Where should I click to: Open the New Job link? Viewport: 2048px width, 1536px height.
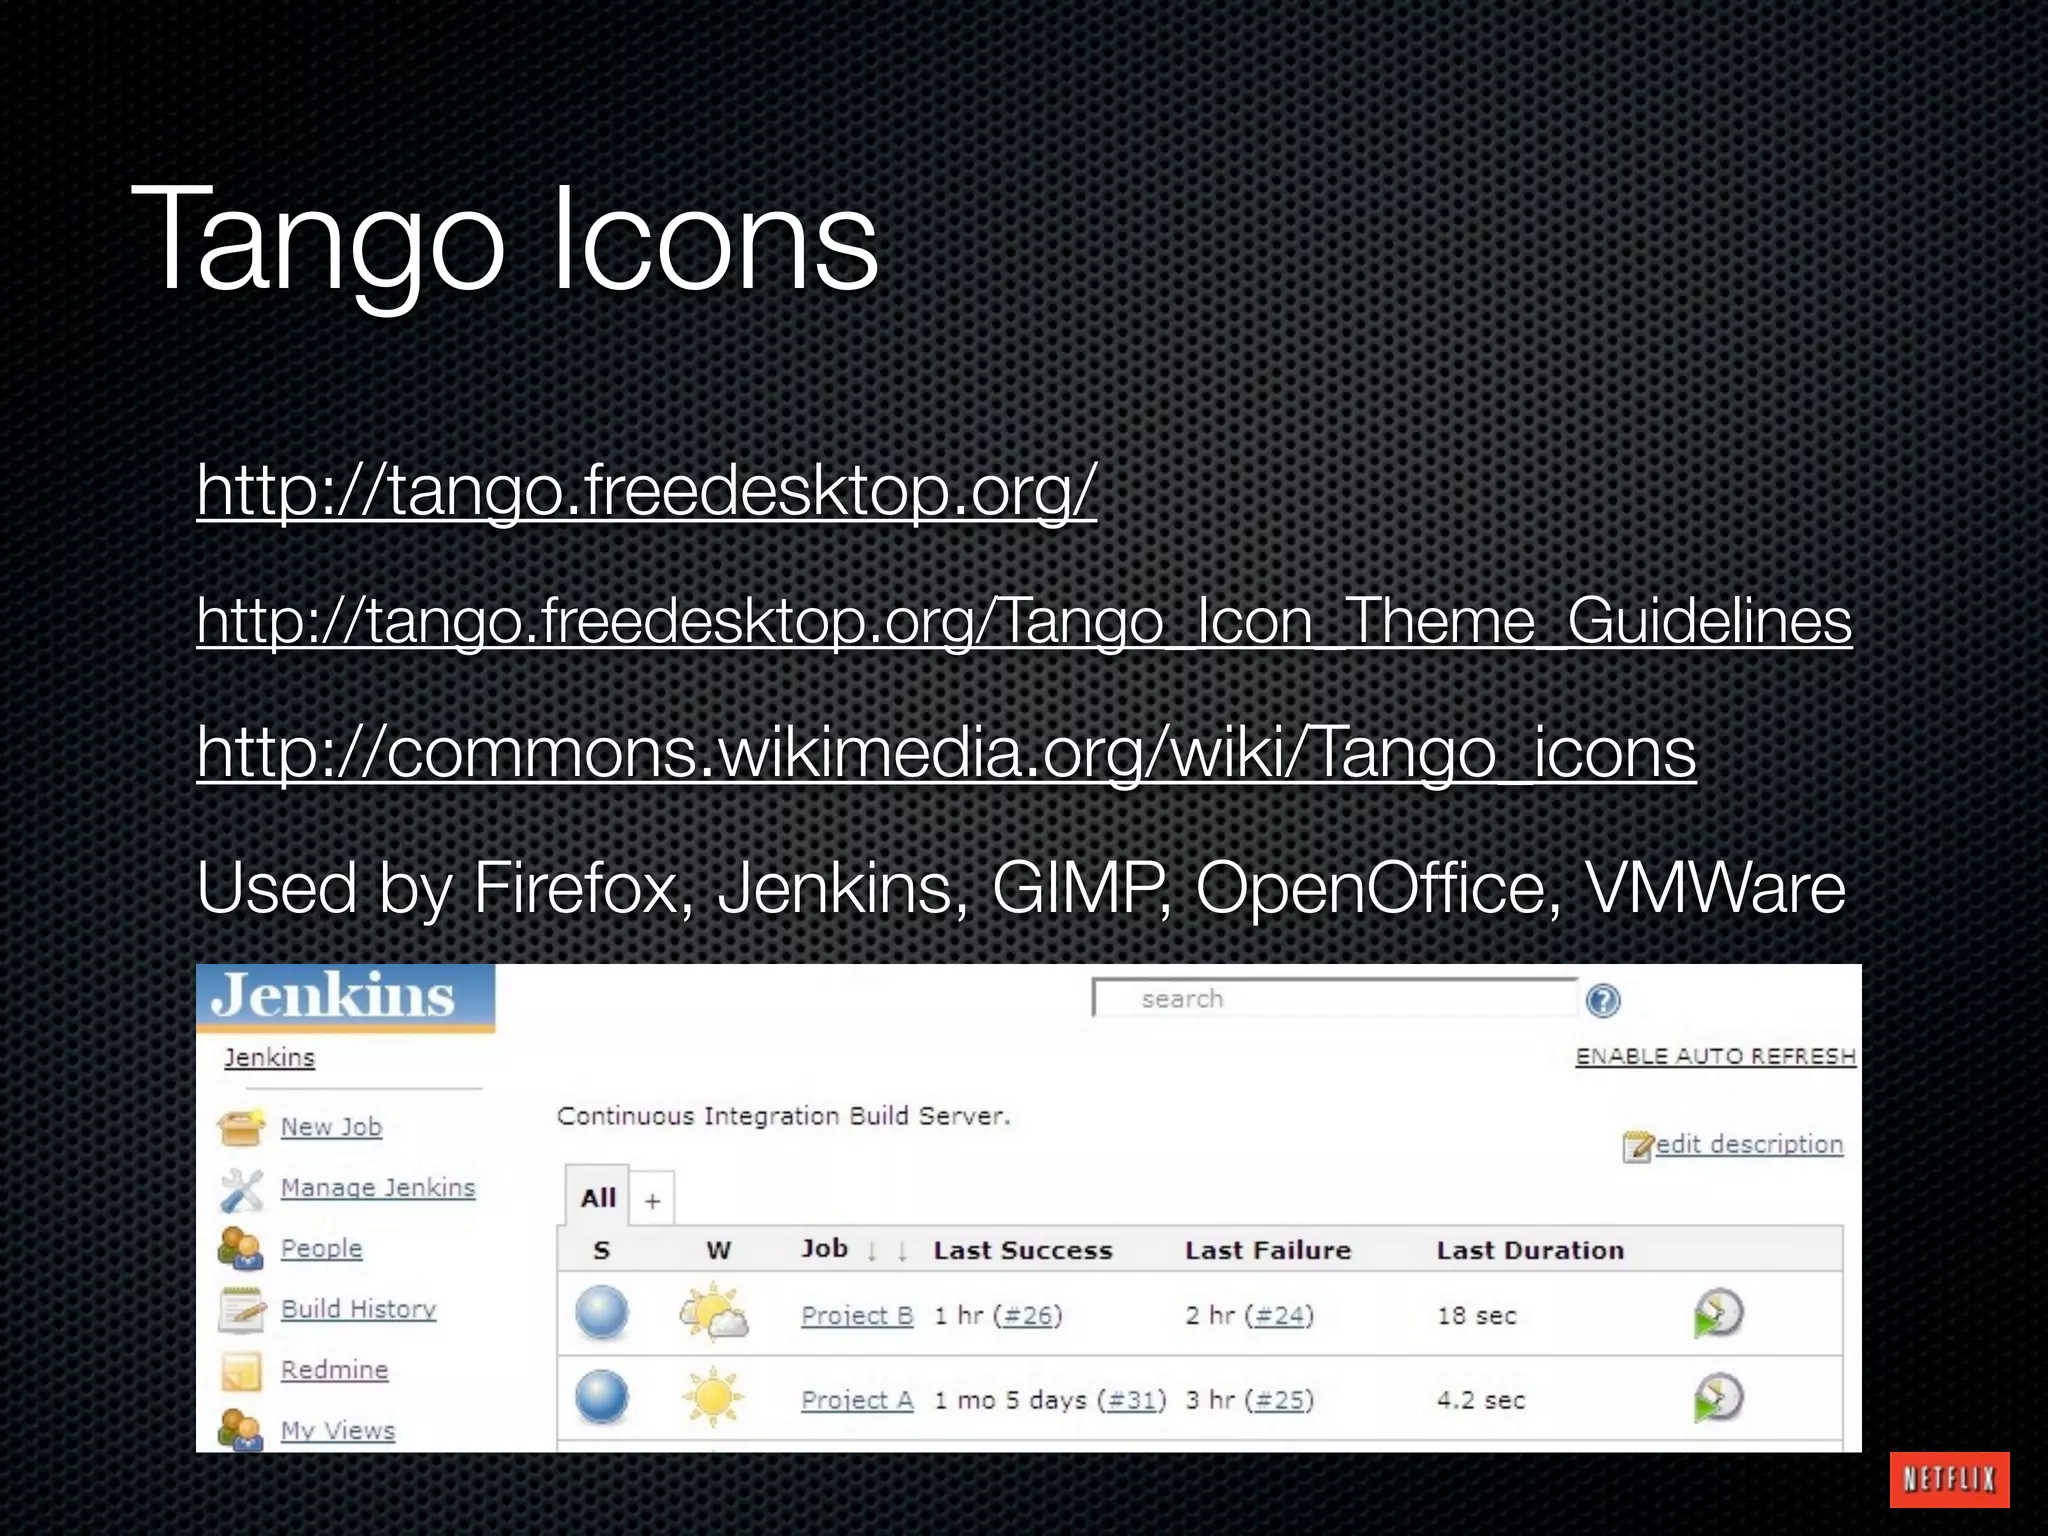point(331,1127)
